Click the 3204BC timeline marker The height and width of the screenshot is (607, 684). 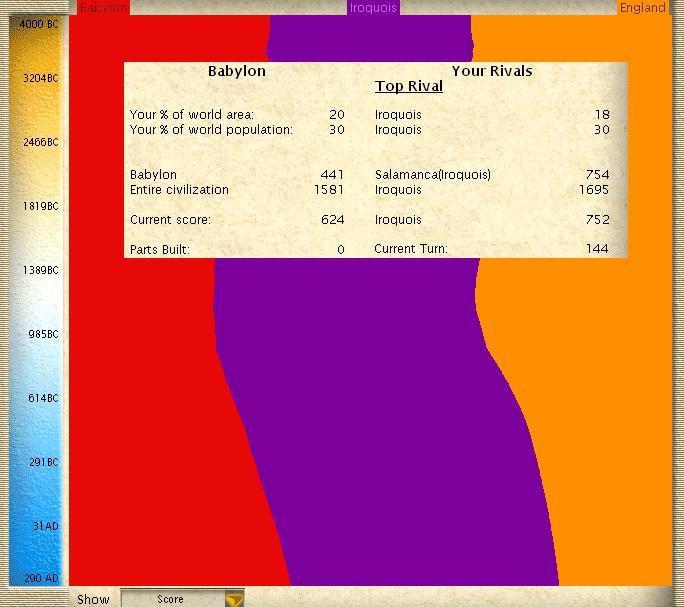pyautogui.click(x=39, y=78)
